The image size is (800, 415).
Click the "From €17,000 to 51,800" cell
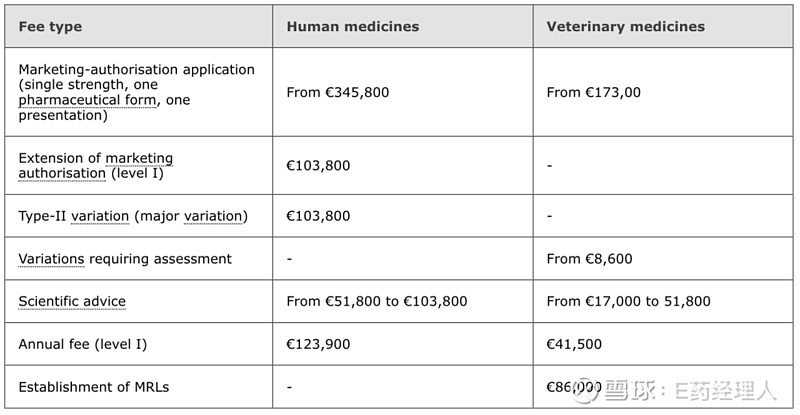[x=628, y=301]
